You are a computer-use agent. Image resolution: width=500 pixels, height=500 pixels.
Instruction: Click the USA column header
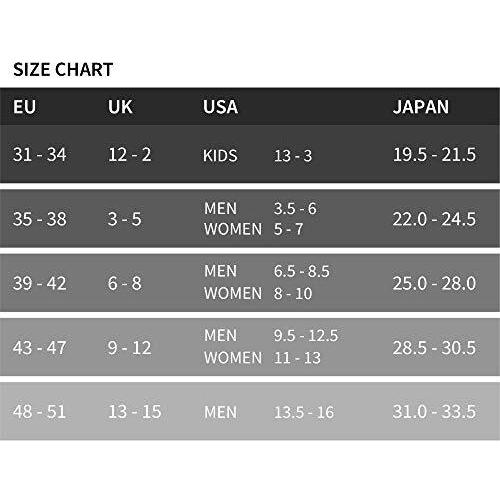[220, 107]
